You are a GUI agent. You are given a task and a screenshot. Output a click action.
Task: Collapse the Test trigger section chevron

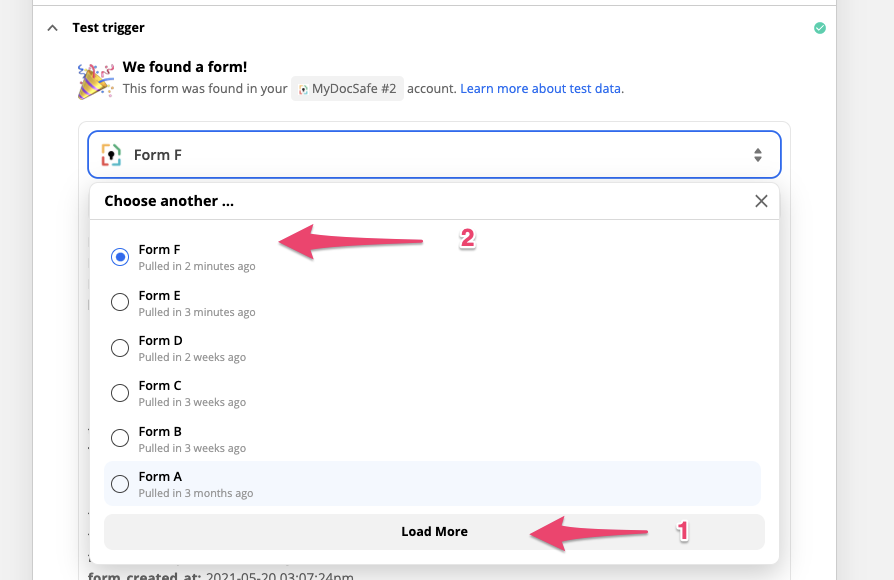tap(51, 28)
